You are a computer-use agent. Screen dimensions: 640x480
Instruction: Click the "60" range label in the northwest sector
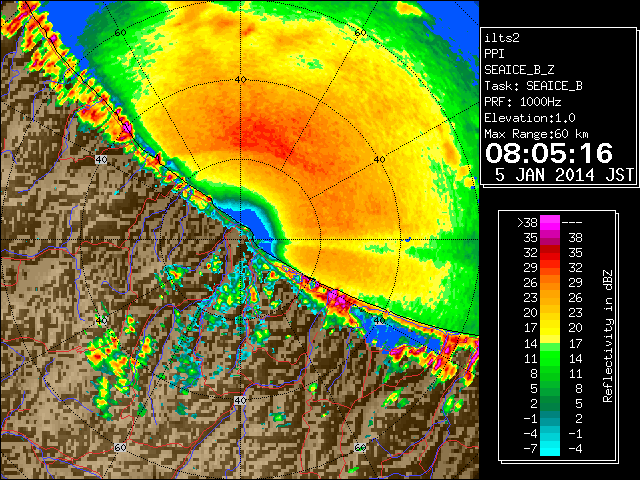(120, 33)
